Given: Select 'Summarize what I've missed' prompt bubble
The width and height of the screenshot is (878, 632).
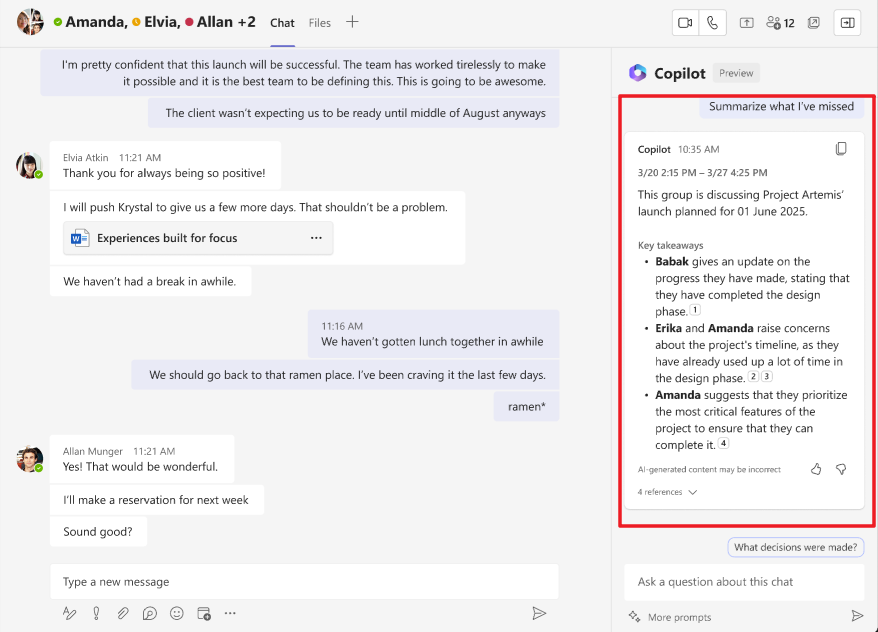Looking at the screenshot, I should coord(782,106).
